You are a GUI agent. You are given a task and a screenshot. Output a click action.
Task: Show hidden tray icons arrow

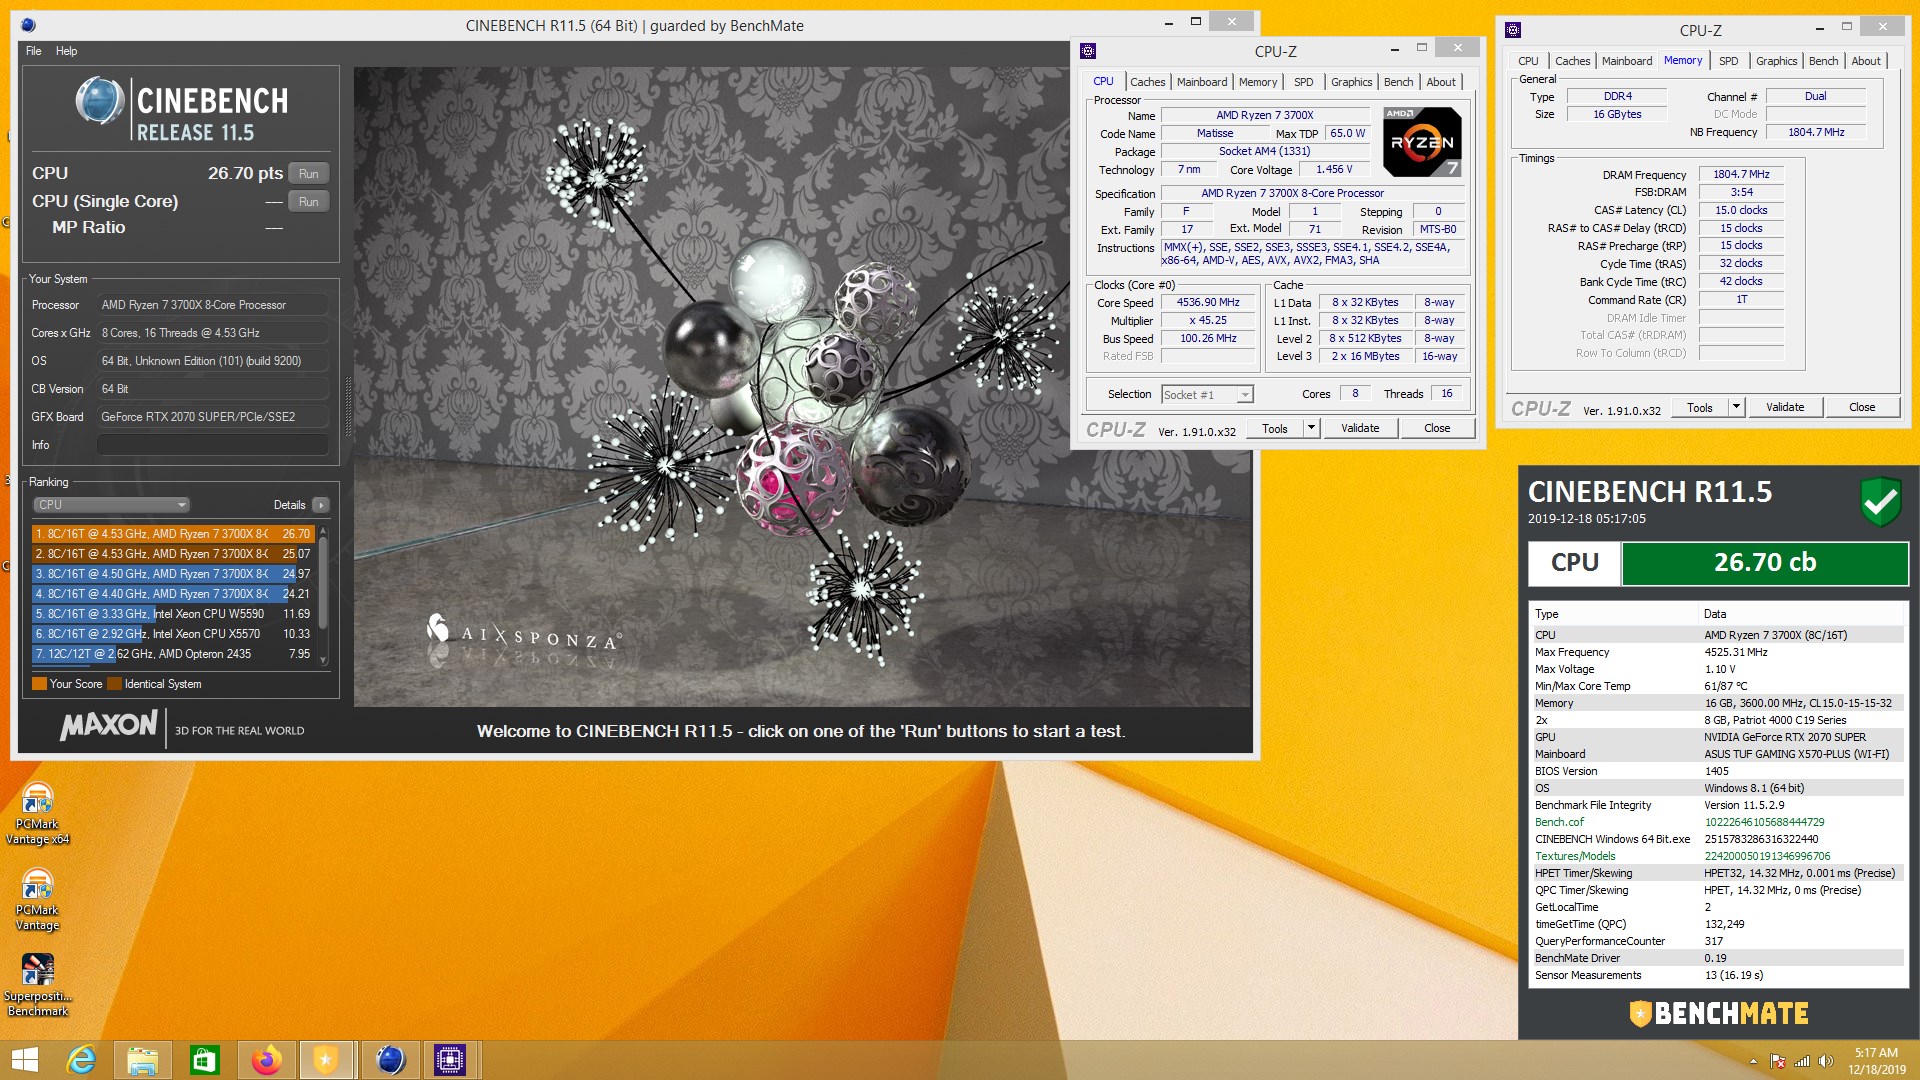tap(1753, 1061)
